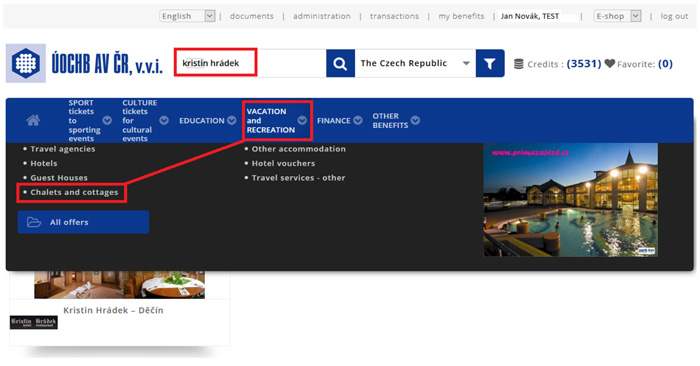The height and width of the screenshot is (366, 700).
Task: Open the OTHER BENEFITS menu
Action: (x=390, y=121)
